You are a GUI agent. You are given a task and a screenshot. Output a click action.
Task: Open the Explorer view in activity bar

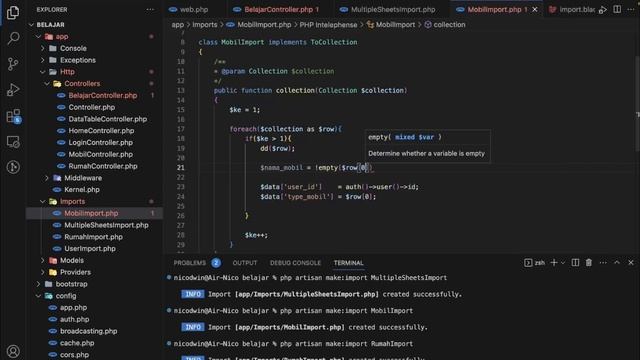[x=13, y=13]
